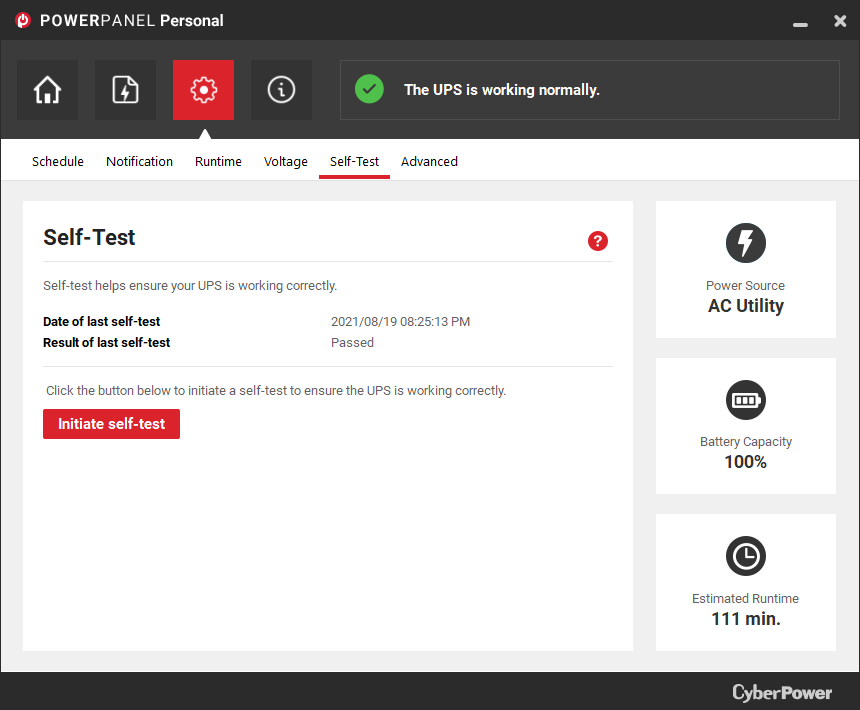Click the 'Click the button below' instruction text
The height and width of the screenshot is (710, 860).
pyautogui.click(x=276, y=391)
